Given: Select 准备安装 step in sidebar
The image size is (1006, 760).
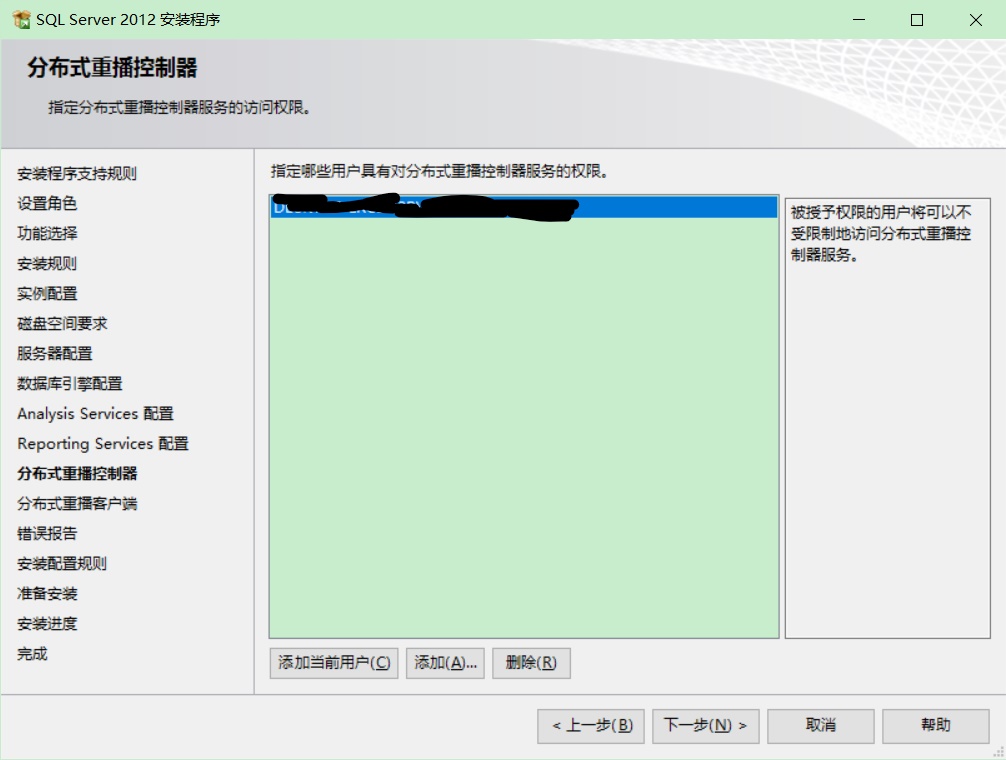Looking at the screenshot, I should point(47,594).
